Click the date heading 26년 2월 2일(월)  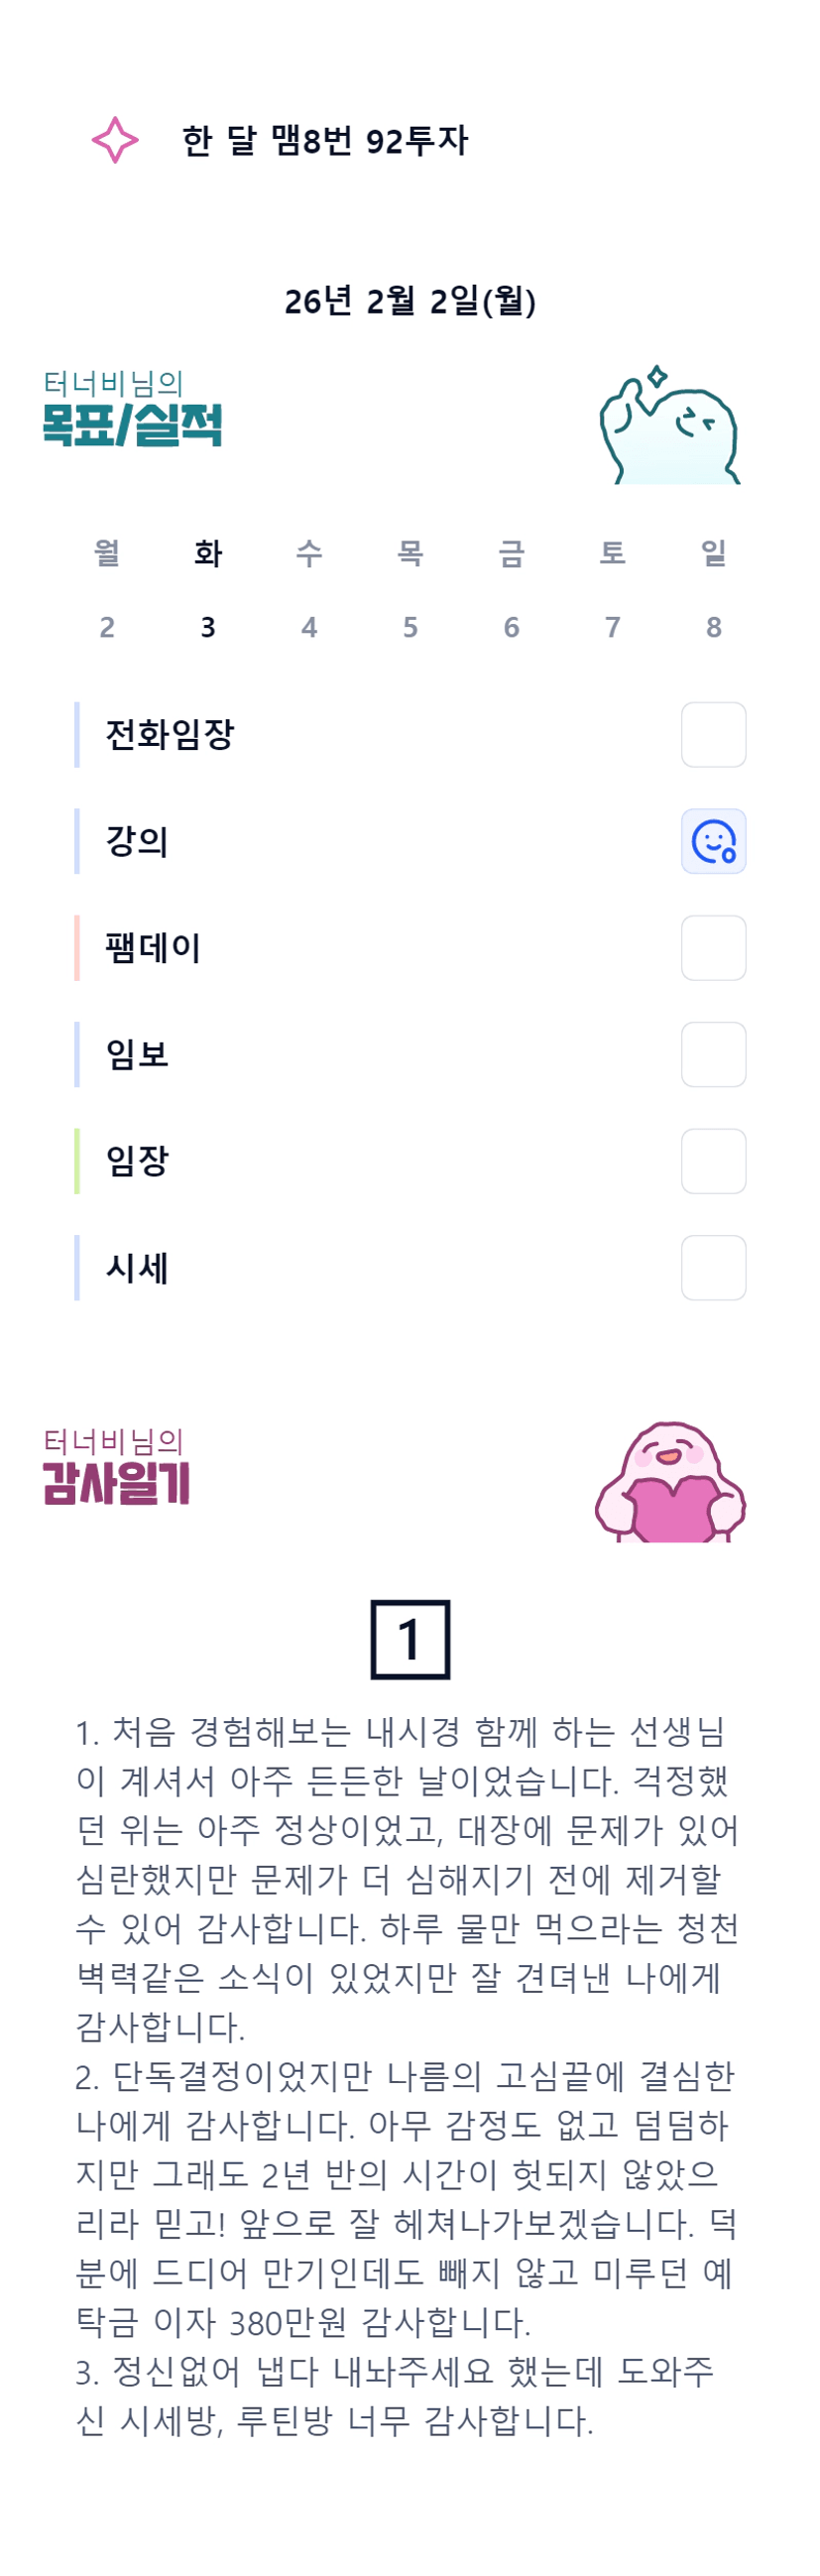pyautogui.click(x=410, y=301)
